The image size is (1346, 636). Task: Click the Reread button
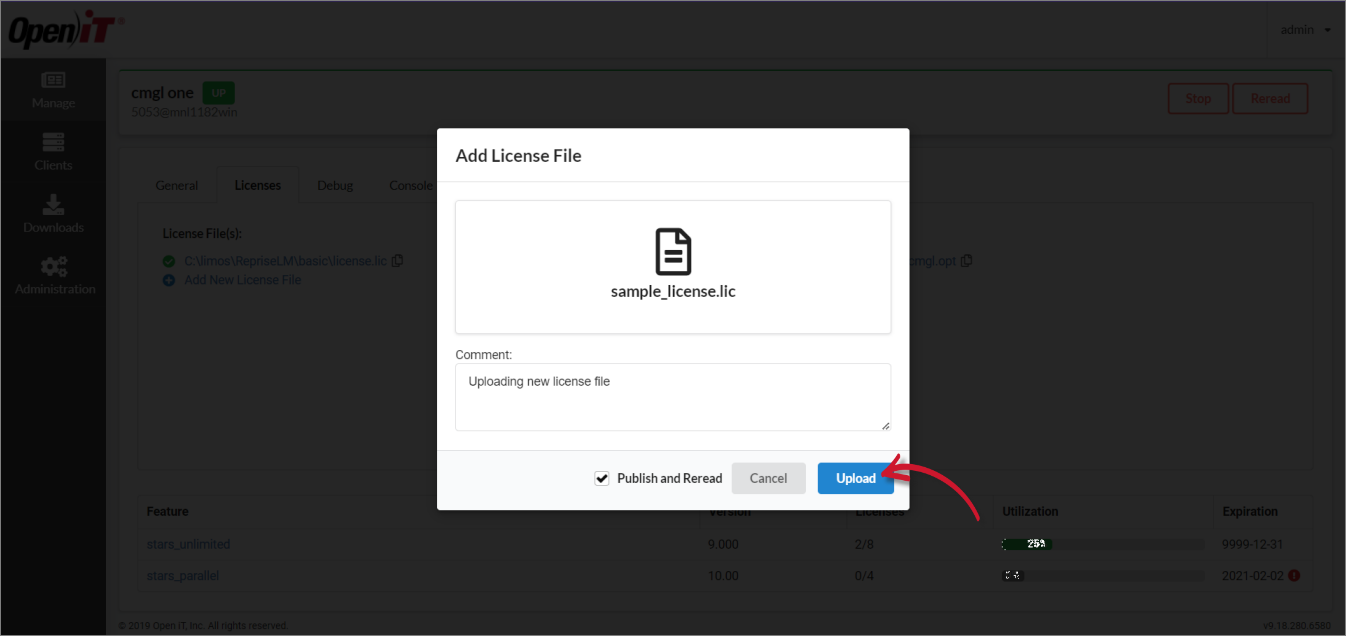pos(1270,99)
